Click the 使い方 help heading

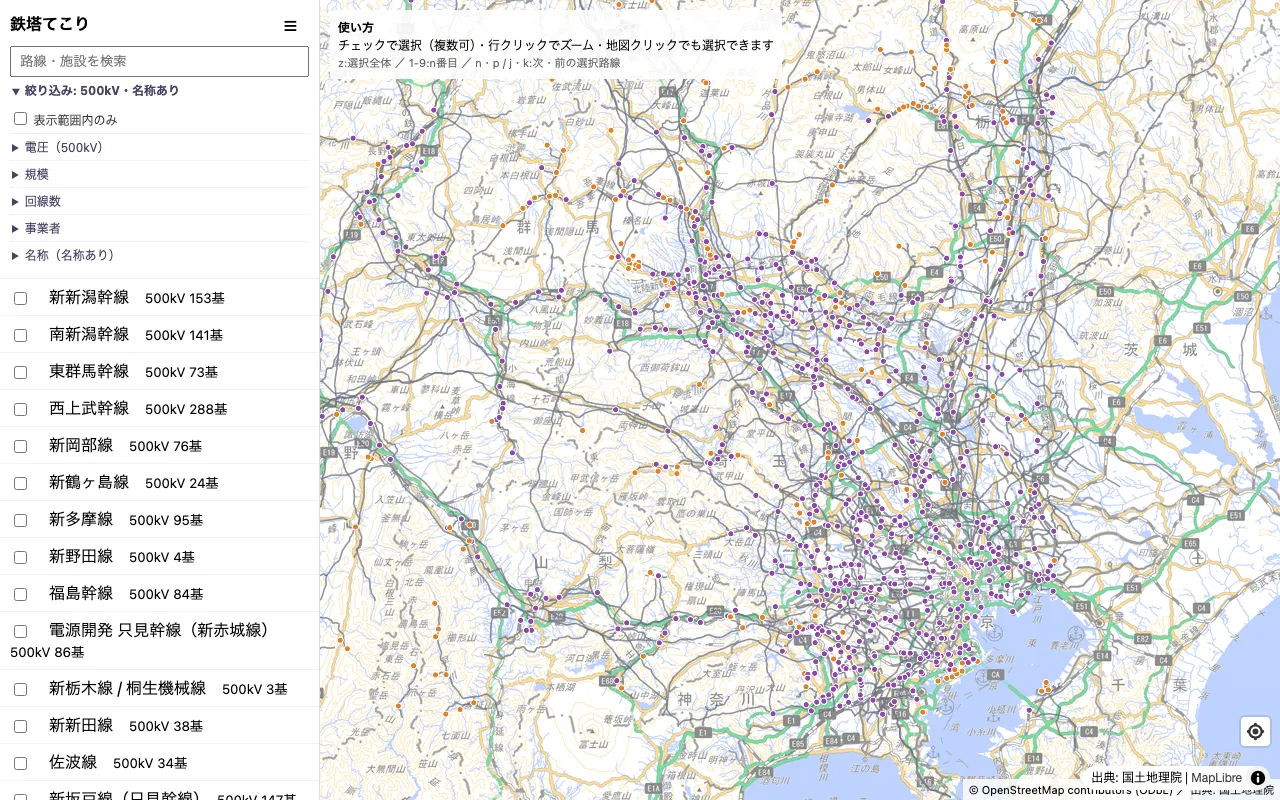356,28
